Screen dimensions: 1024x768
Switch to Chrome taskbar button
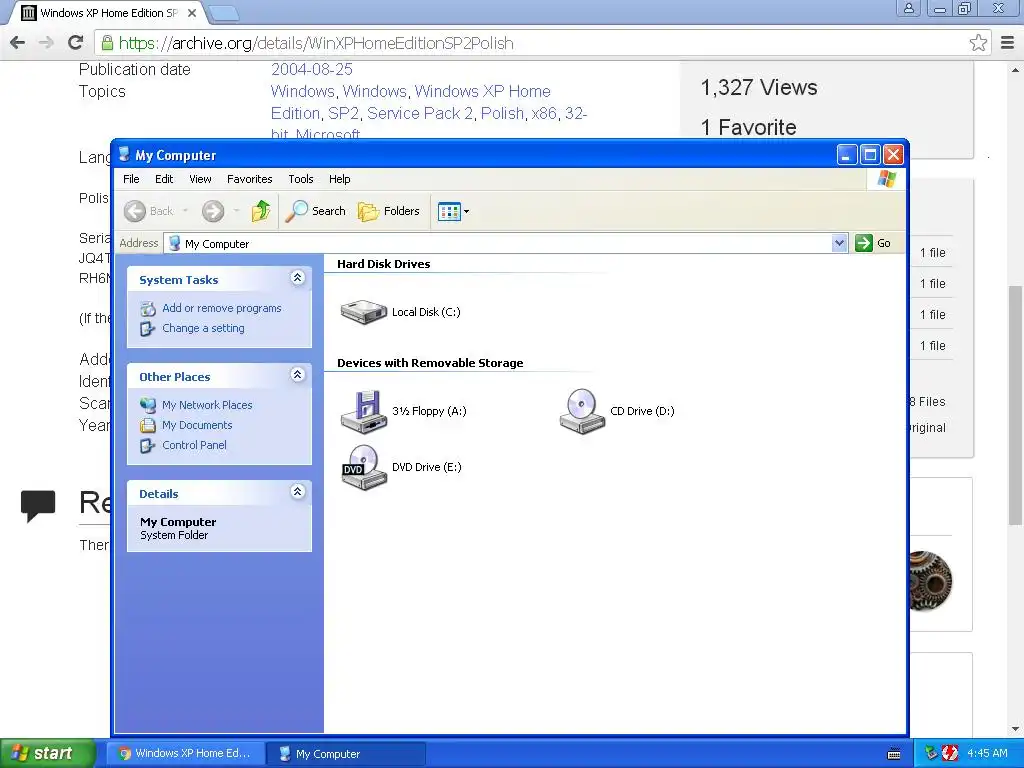coord(185,754)
